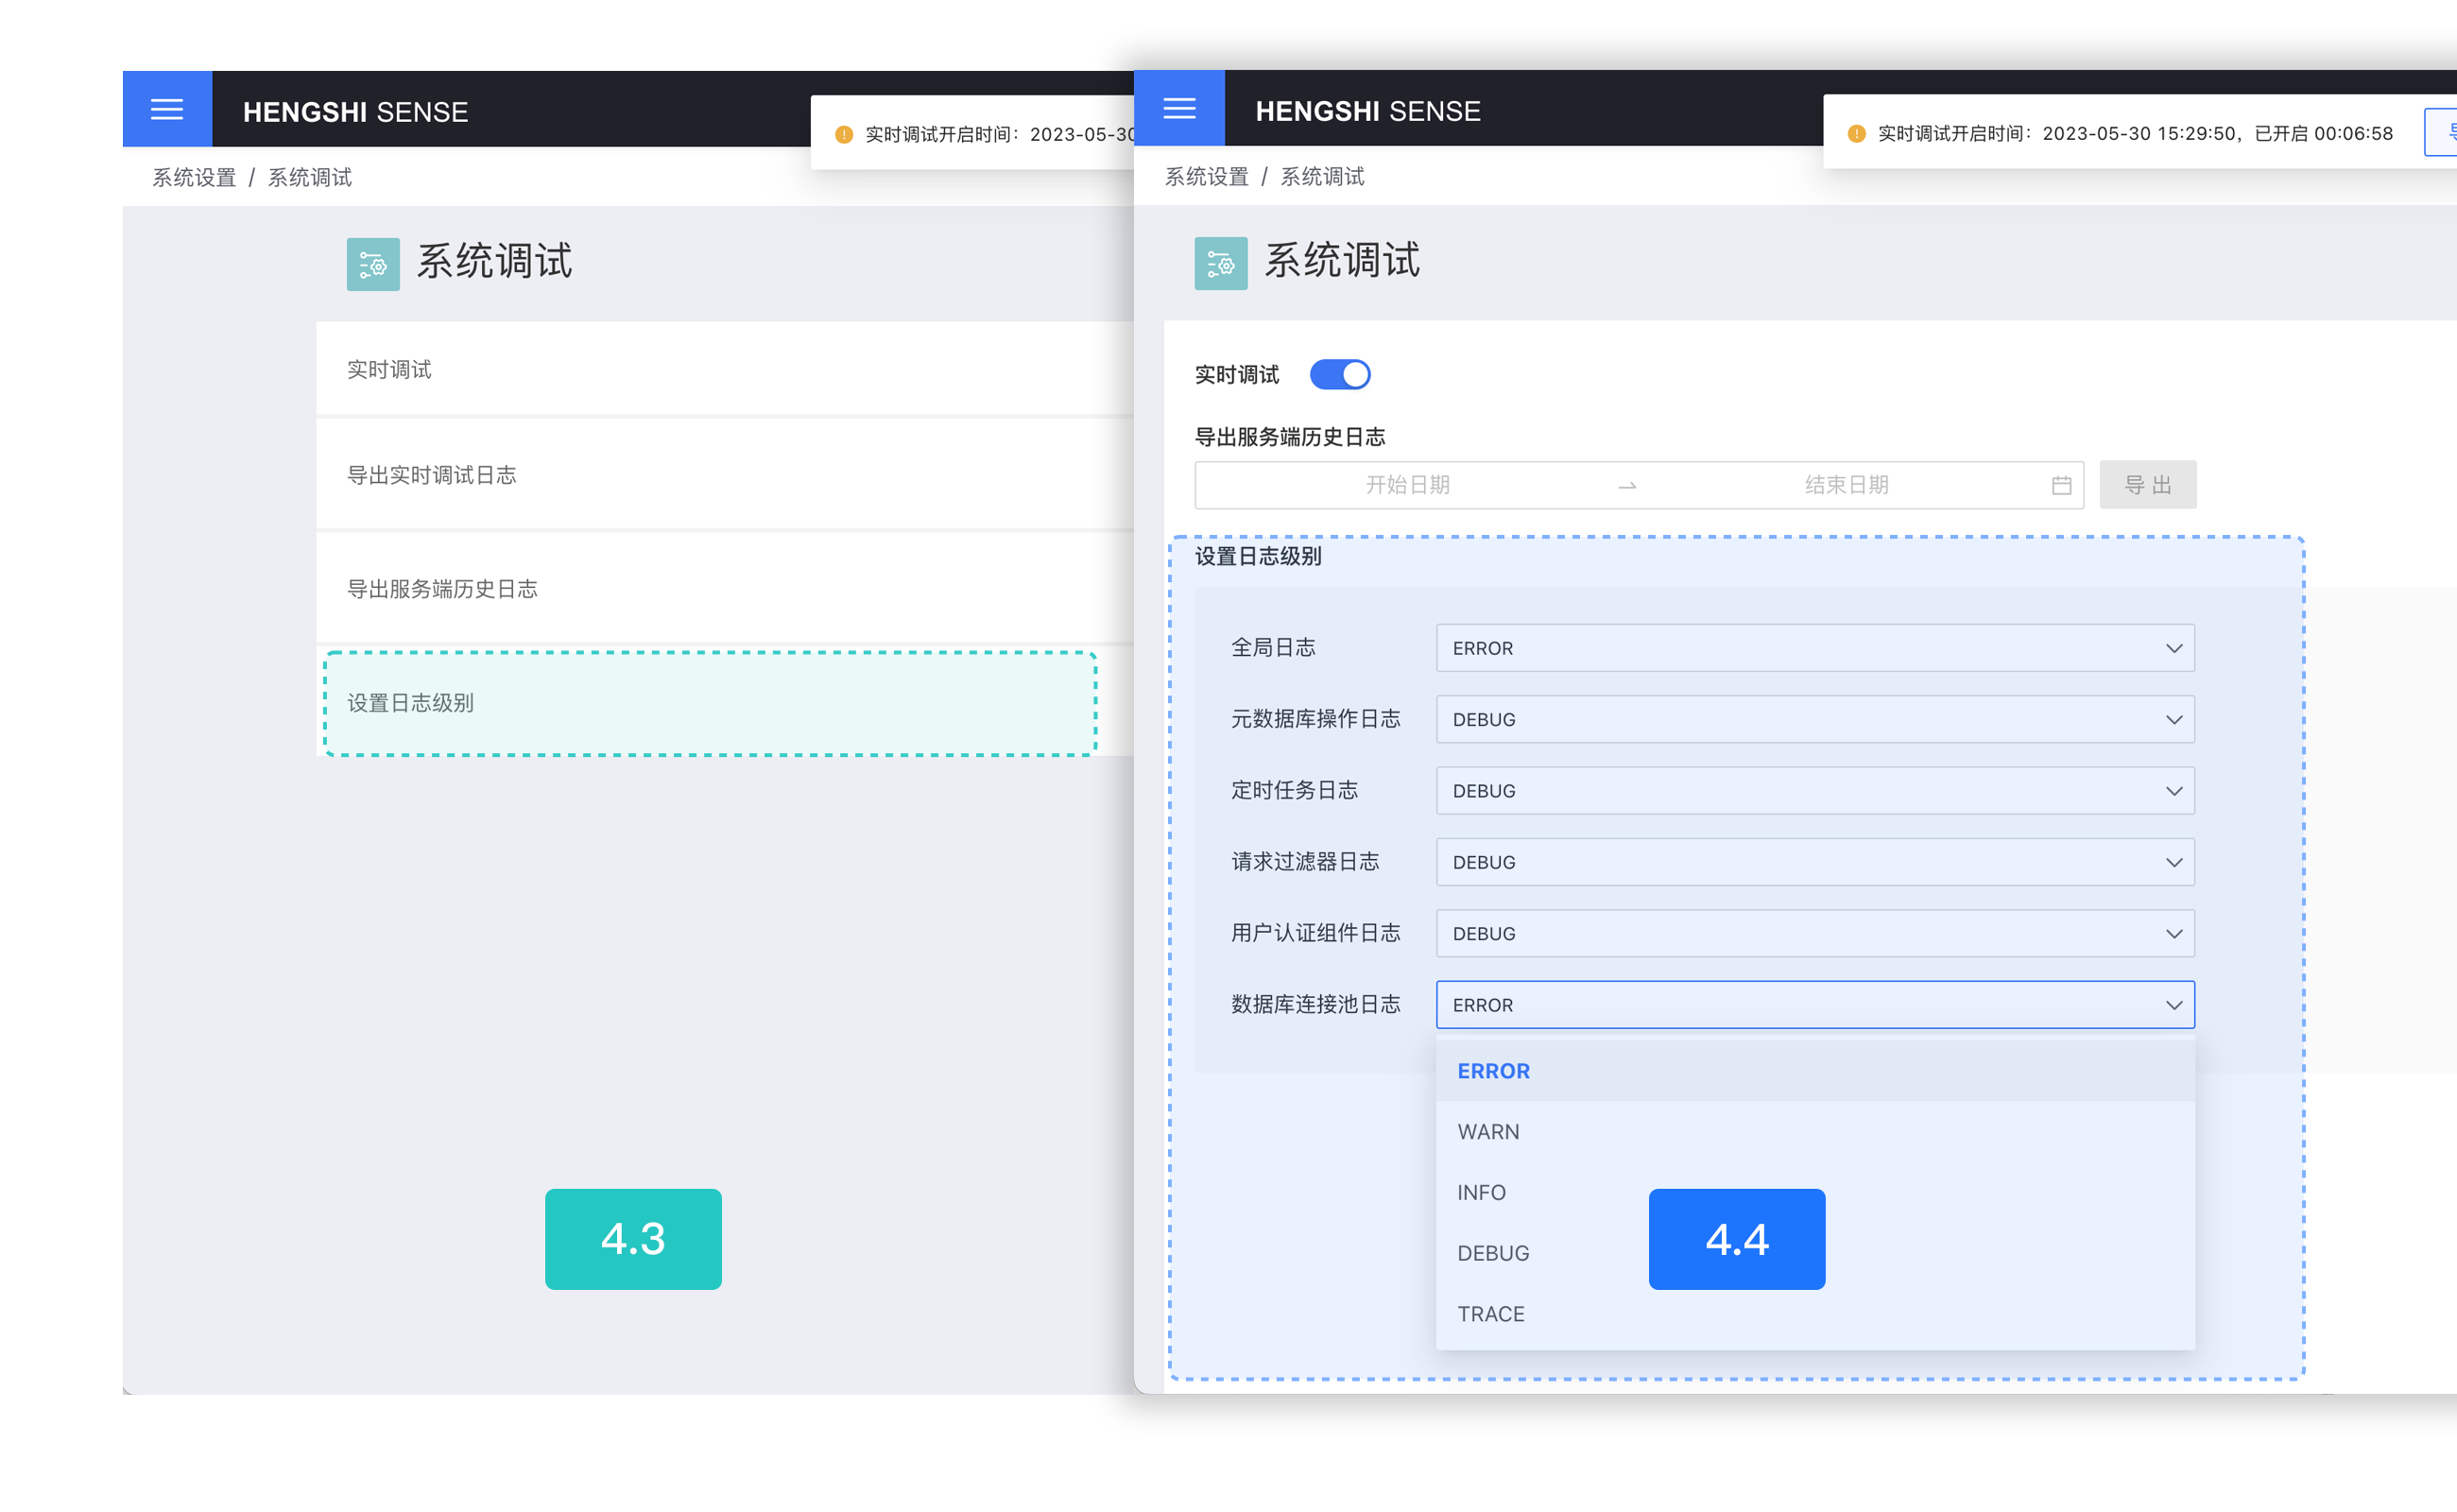This screenshot has width=2457, height=1512.
Task: Click the 导出 export button
Action: pos(2148,485)
